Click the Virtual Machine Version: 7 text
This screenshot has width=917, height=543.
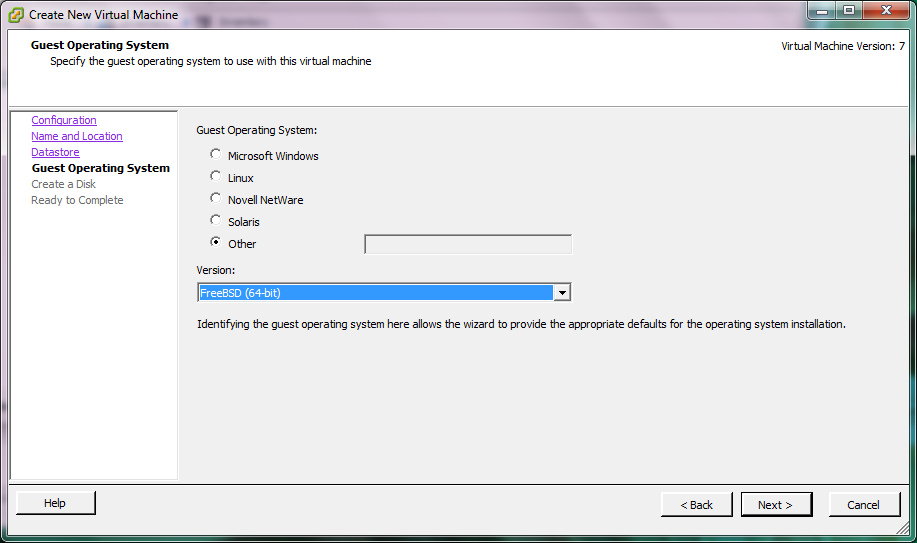click(843, 46)
